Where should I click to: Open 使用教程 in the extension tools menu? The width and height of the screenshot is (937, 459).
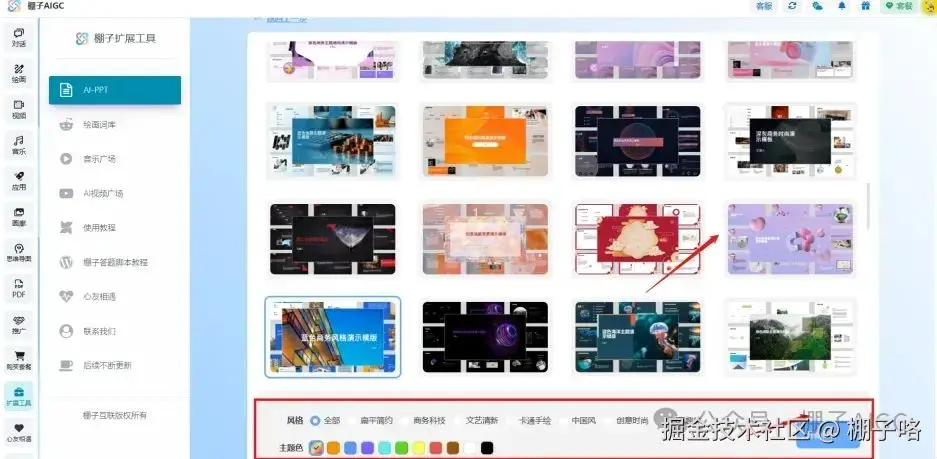pos(115,228)
